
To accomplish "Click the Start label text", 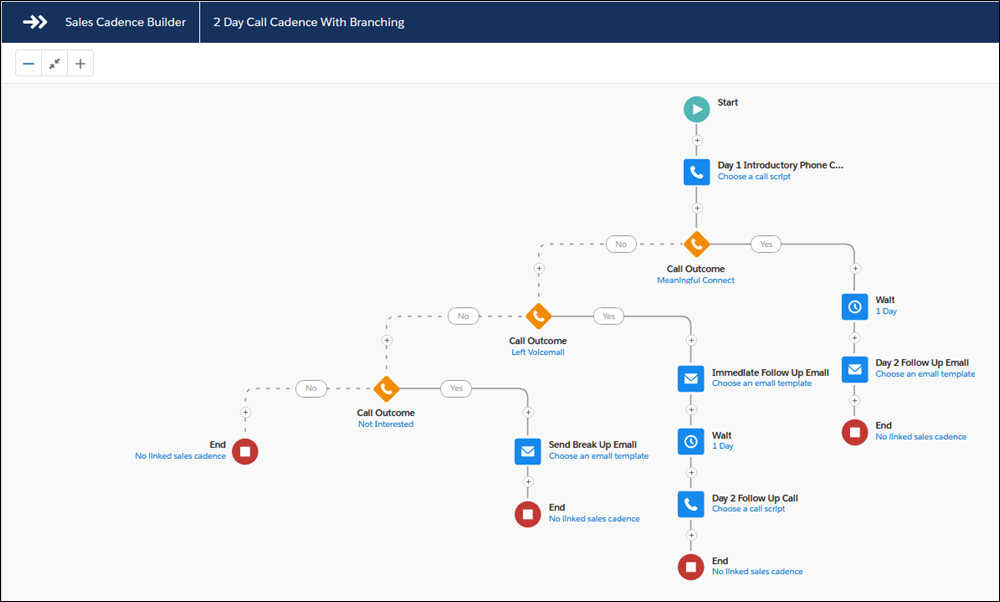I will 728,102.
